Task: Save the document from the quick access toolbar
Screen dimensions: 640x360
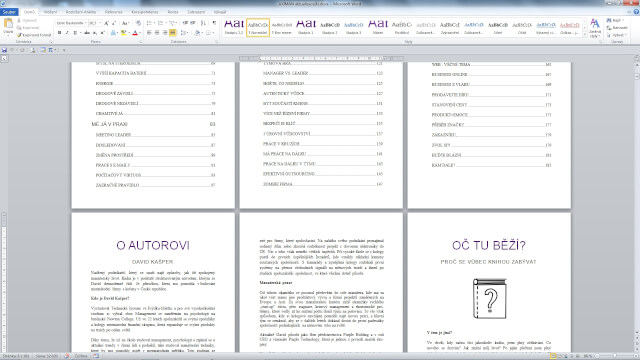Action: pyautogui.click(x=4, y=50)
